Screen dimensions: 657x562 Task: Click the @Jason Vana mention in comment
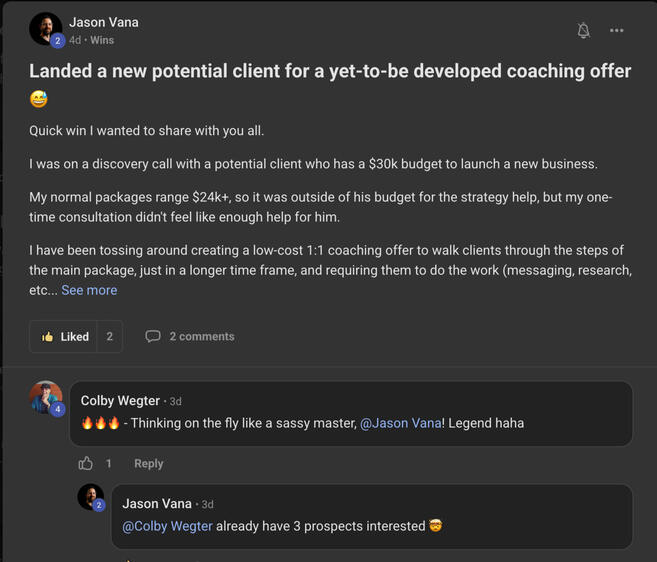point(400,423)
